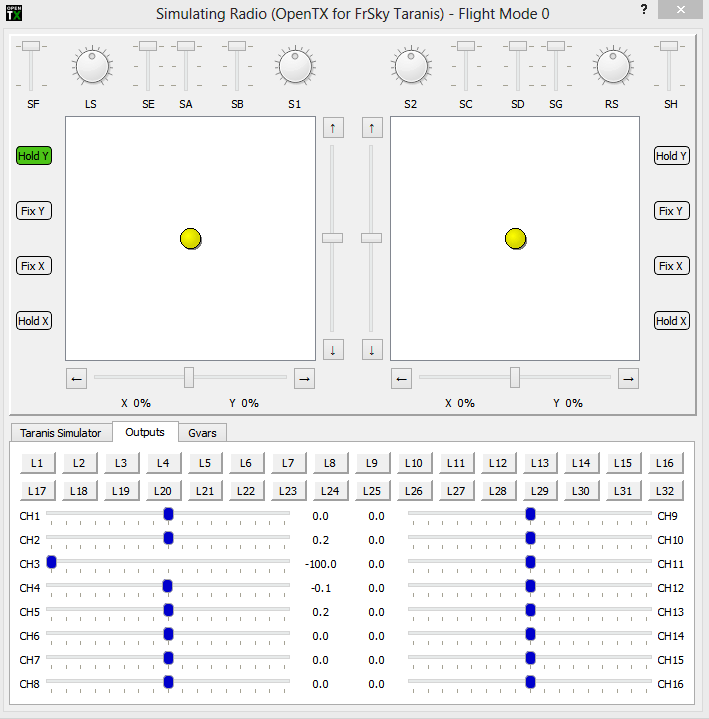Click logical switch L1 button

[x=37, y=463]
